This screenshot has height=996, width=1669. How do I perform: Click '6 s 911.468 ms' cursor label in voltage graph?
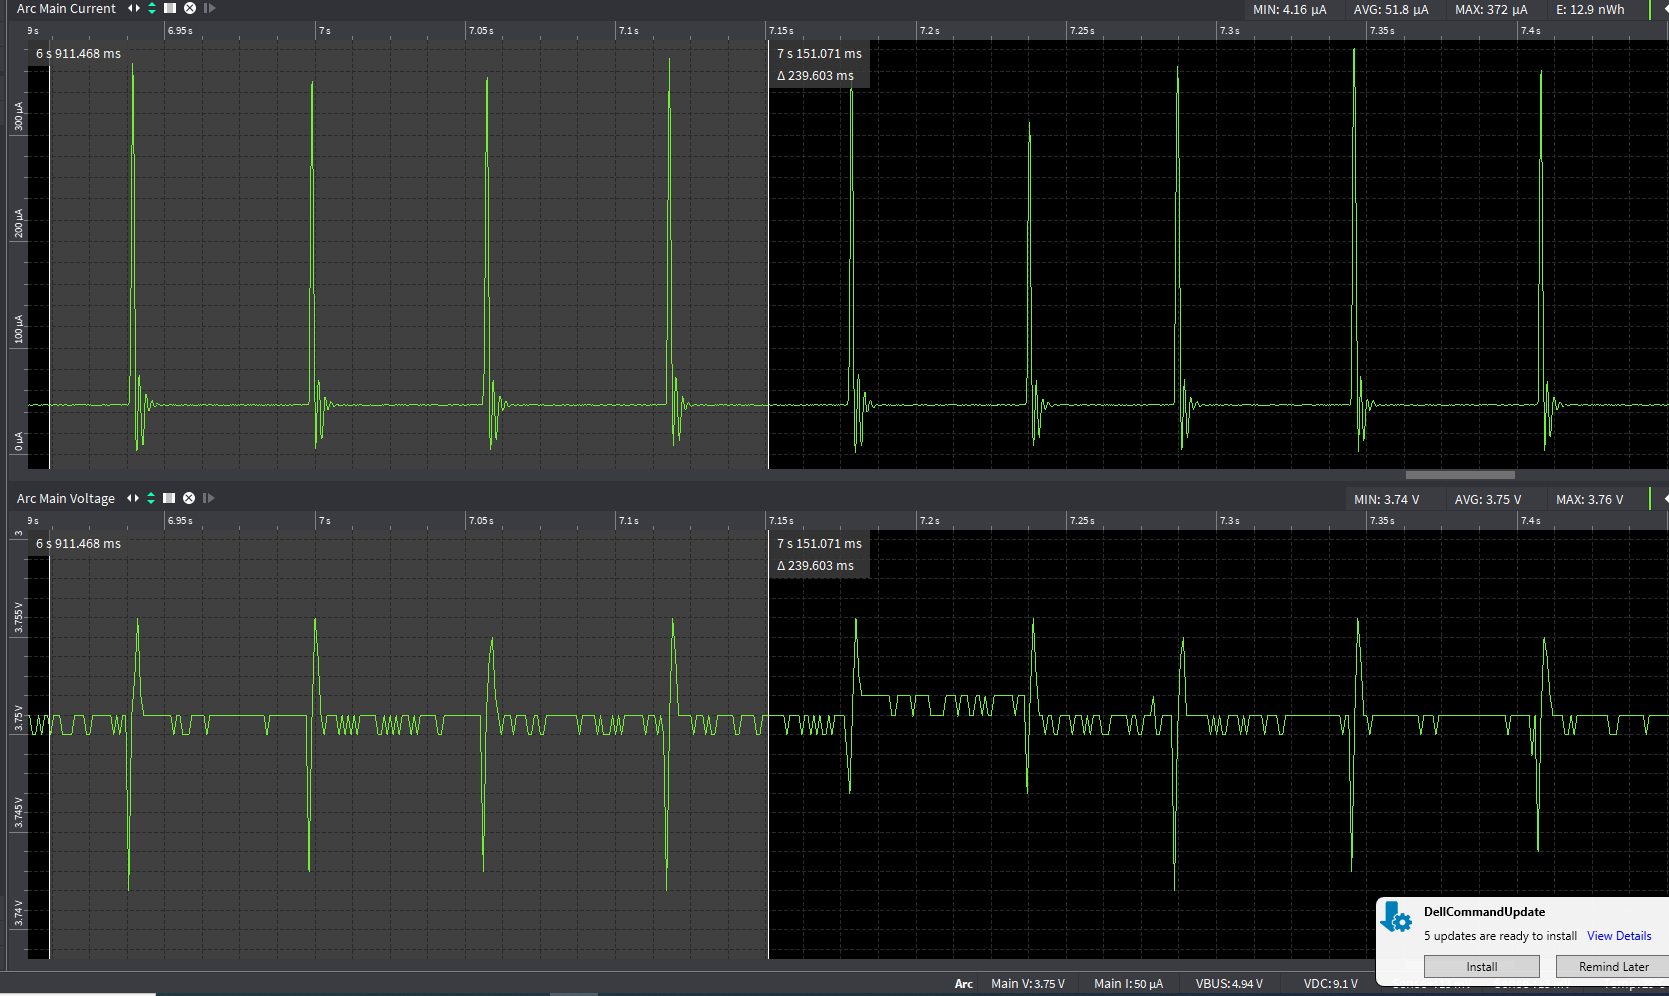[78, 544]
